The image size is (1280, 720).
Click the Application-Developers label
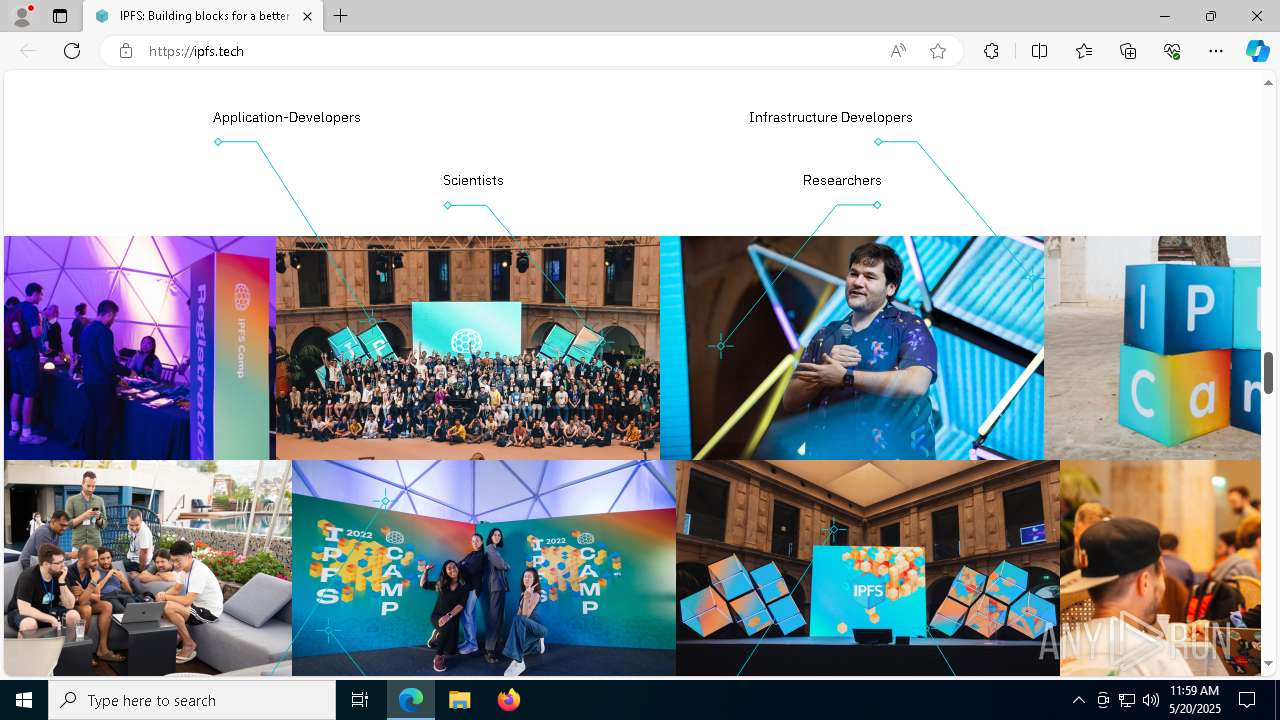pyautogui.click(x=286, y=117)
